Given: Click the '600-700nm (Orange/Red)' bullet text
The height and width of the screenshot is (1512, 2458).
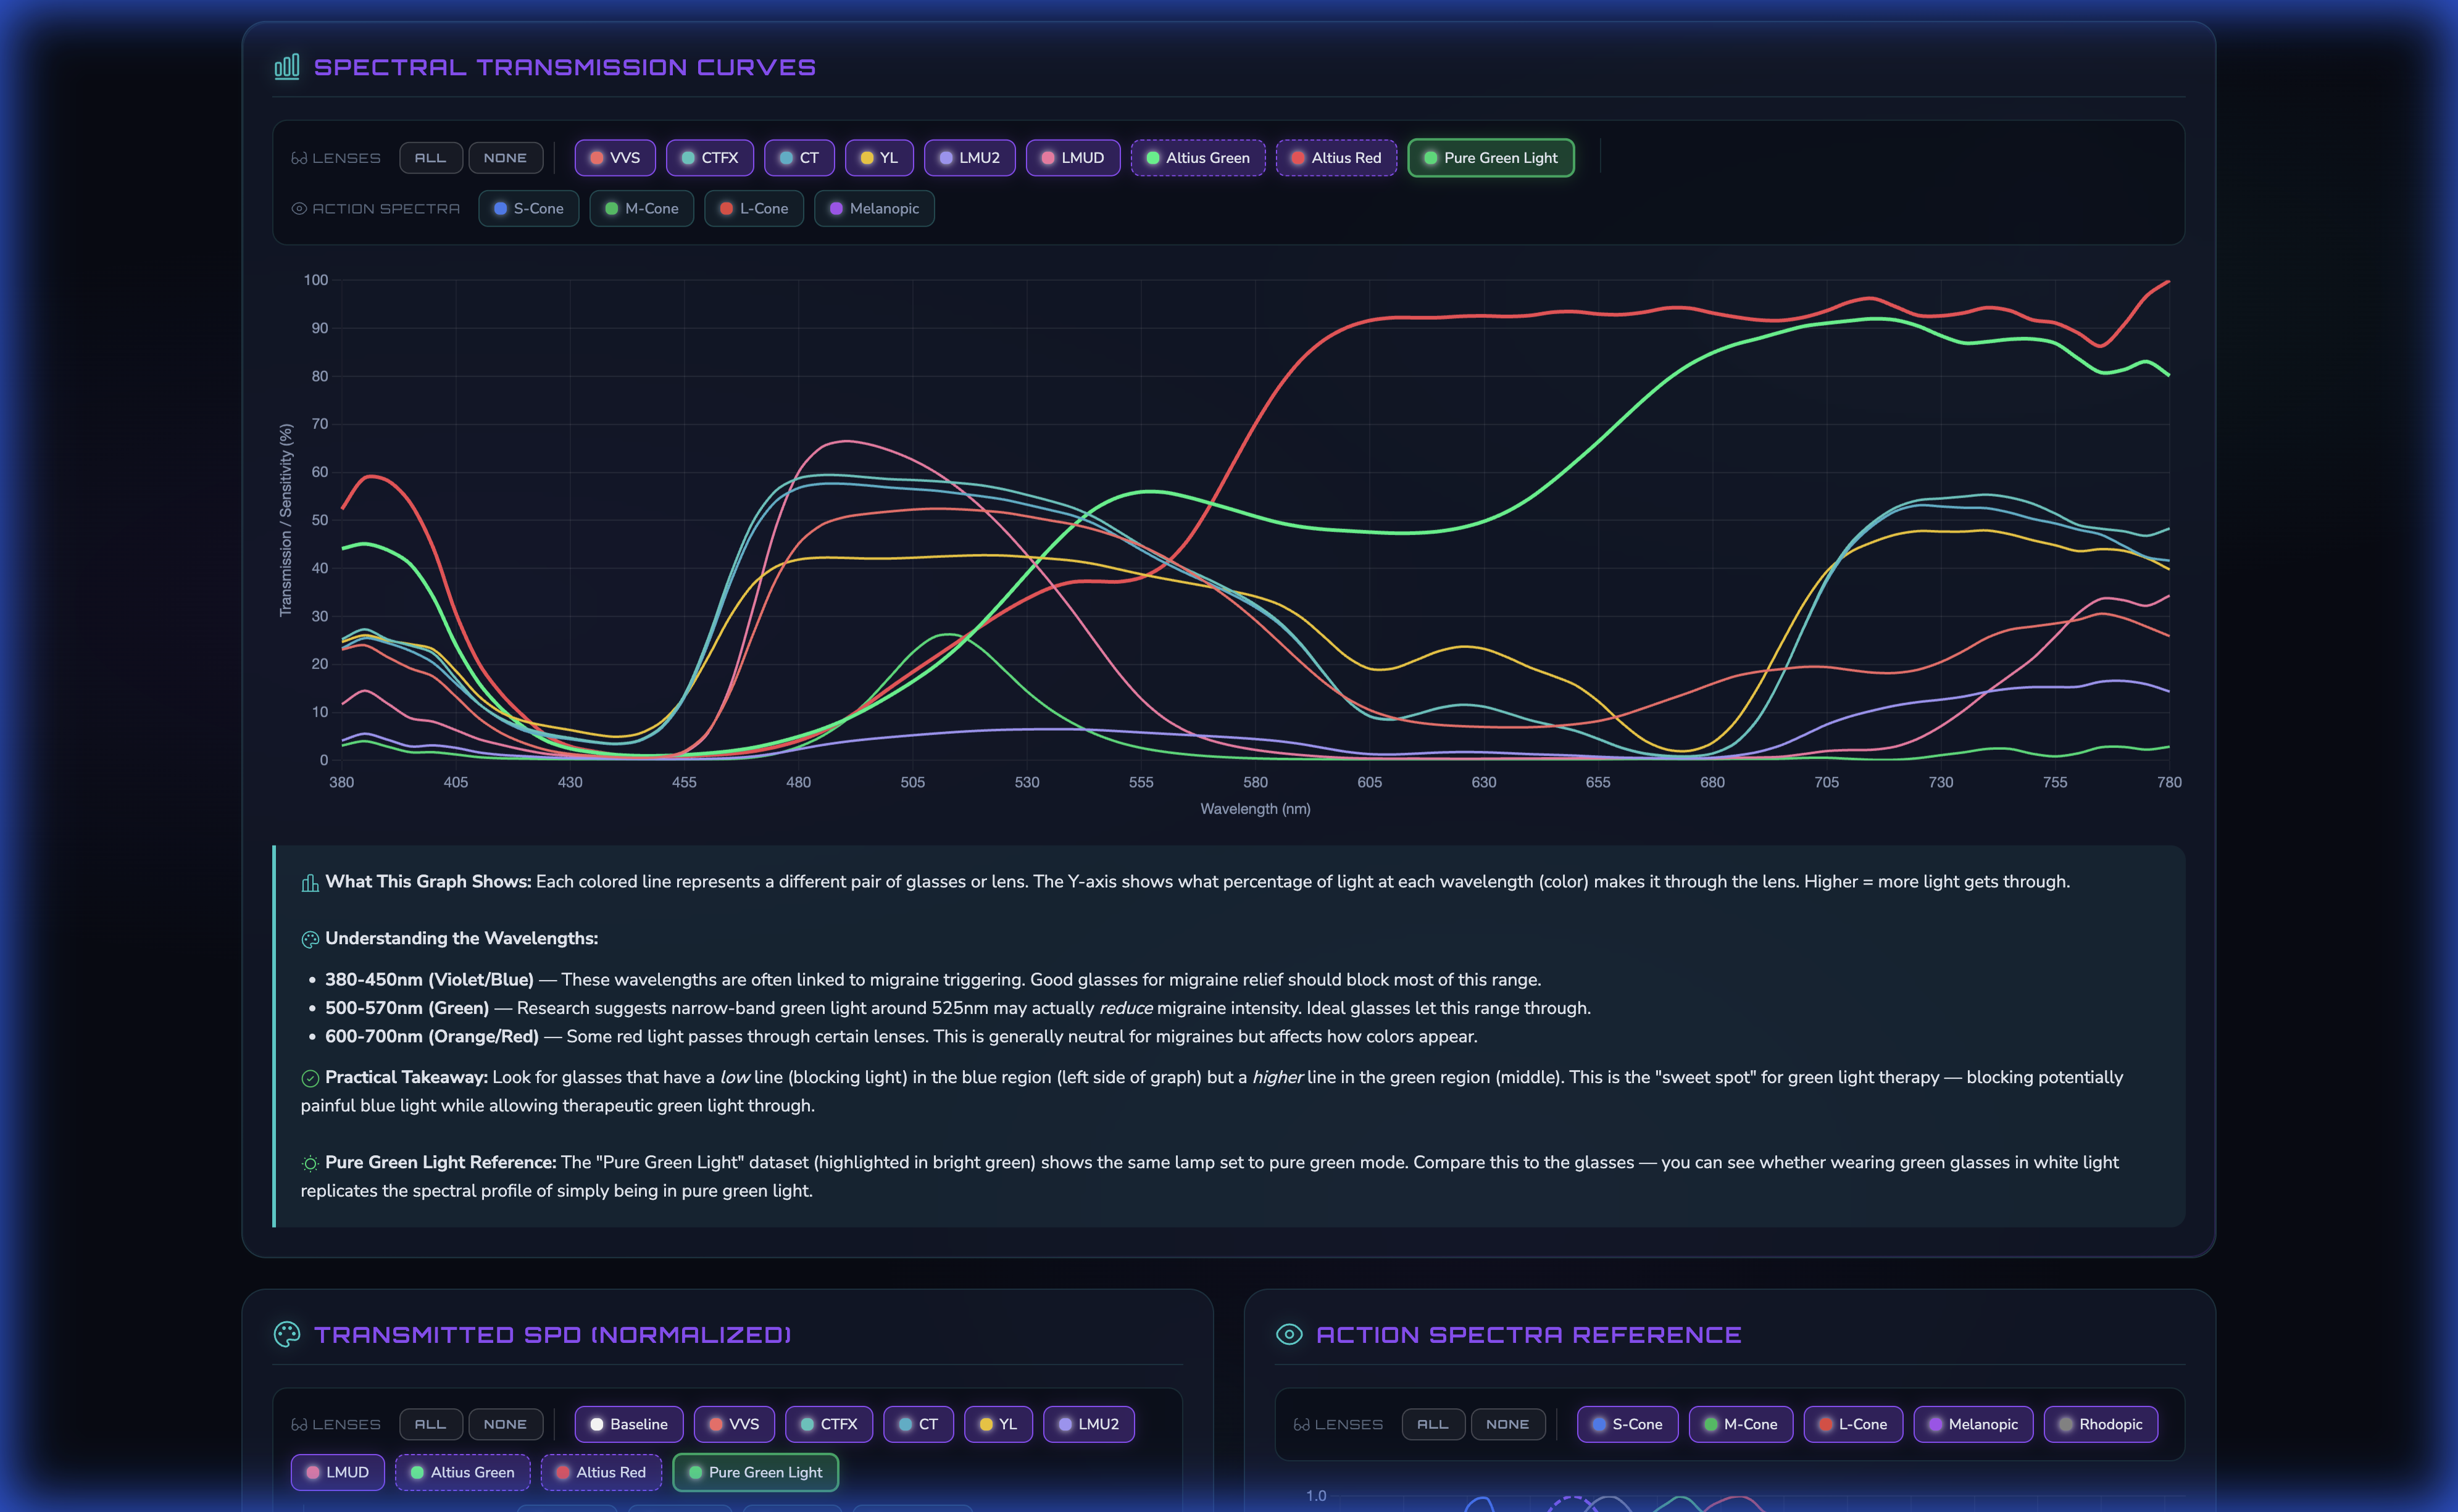Looking at the screenshot, I should 432,1037.
